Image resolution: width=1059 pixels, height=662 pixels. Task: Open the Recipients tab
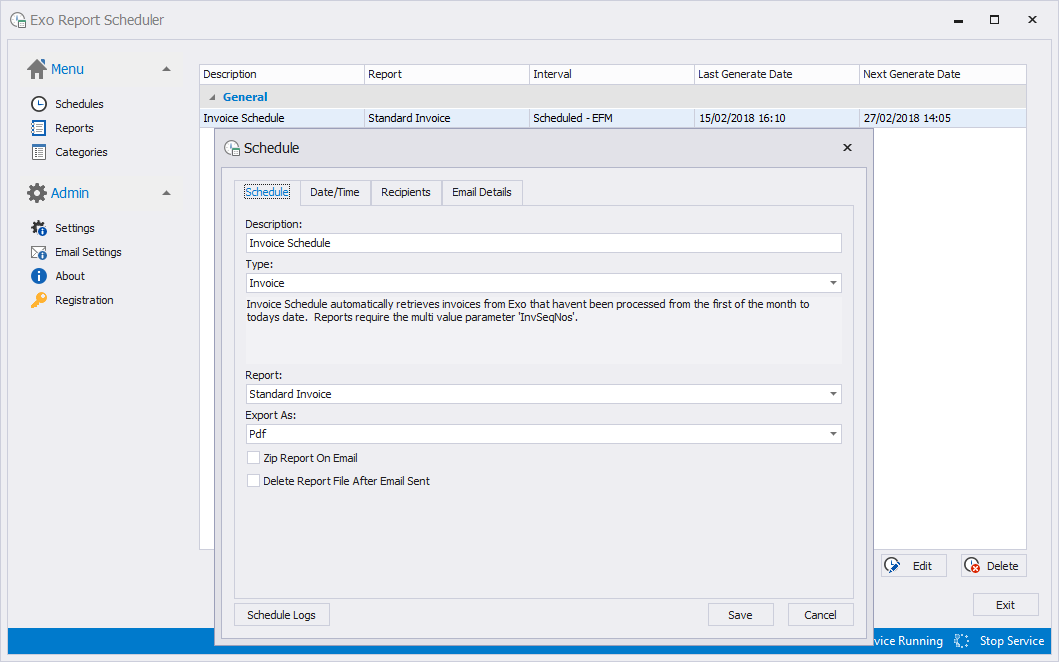click(406, 192)
